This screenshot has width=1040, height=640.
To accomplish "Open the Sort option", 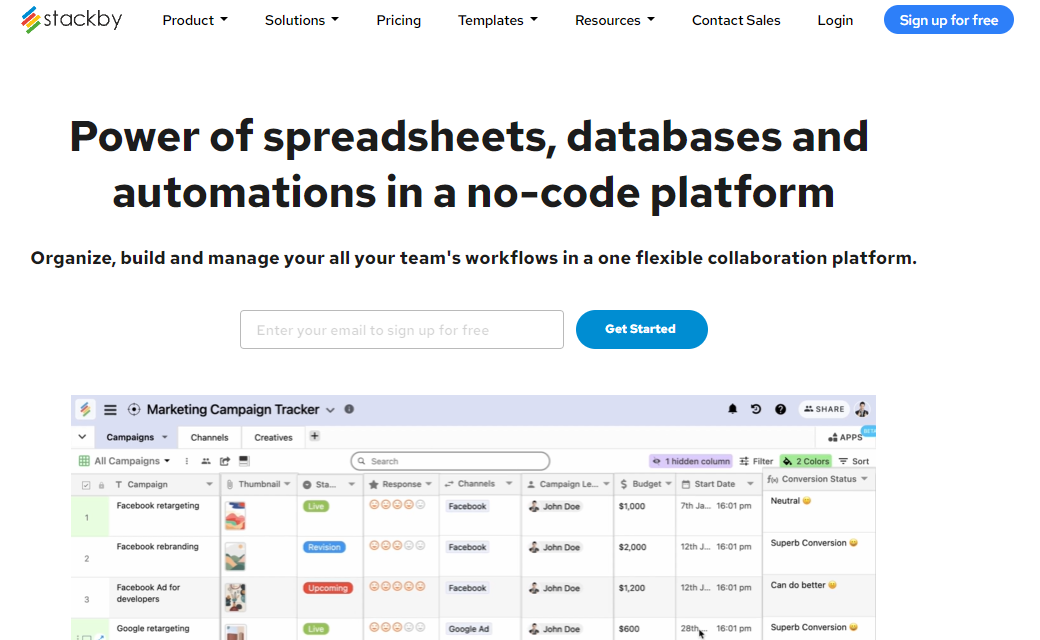I will (854, 461).
